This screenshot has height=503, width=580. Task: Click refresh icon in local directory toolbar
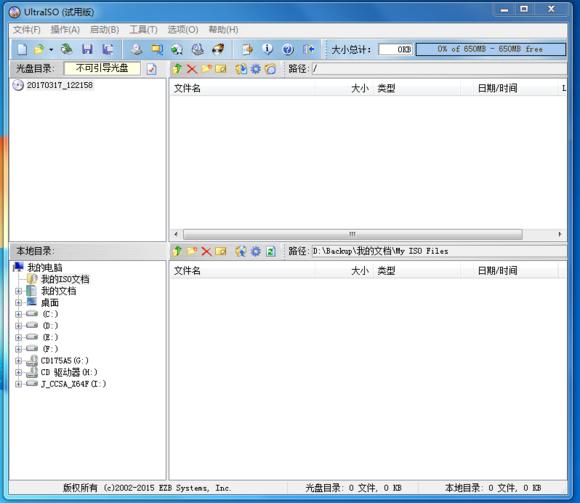270,252
